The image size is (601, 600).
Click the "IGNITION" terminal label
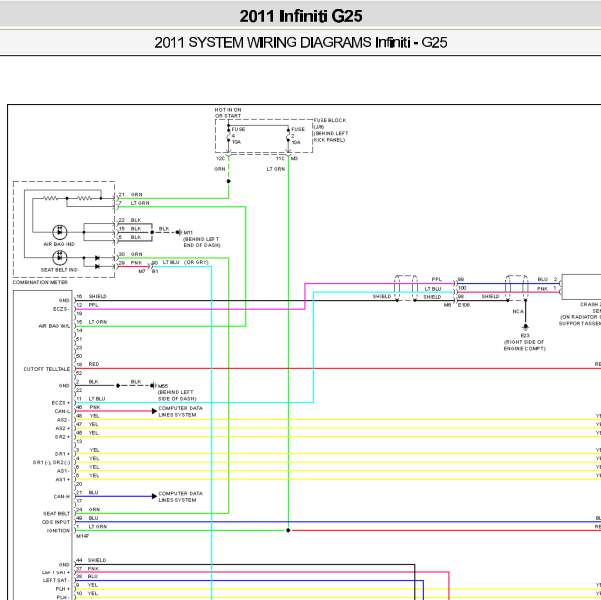pos(58,531)
